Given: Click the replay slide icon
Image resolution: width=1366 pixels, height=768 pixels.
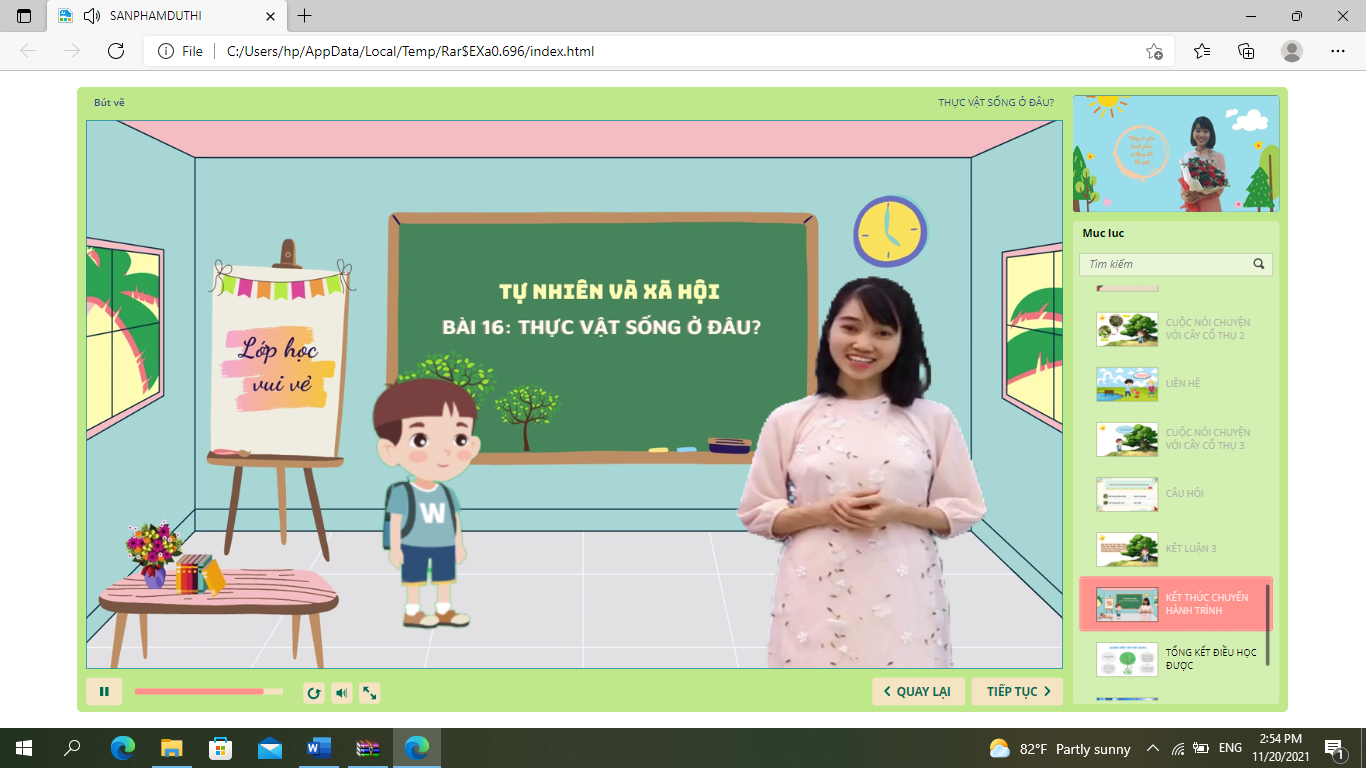Looking at the screenshot, I should point(314,692).
